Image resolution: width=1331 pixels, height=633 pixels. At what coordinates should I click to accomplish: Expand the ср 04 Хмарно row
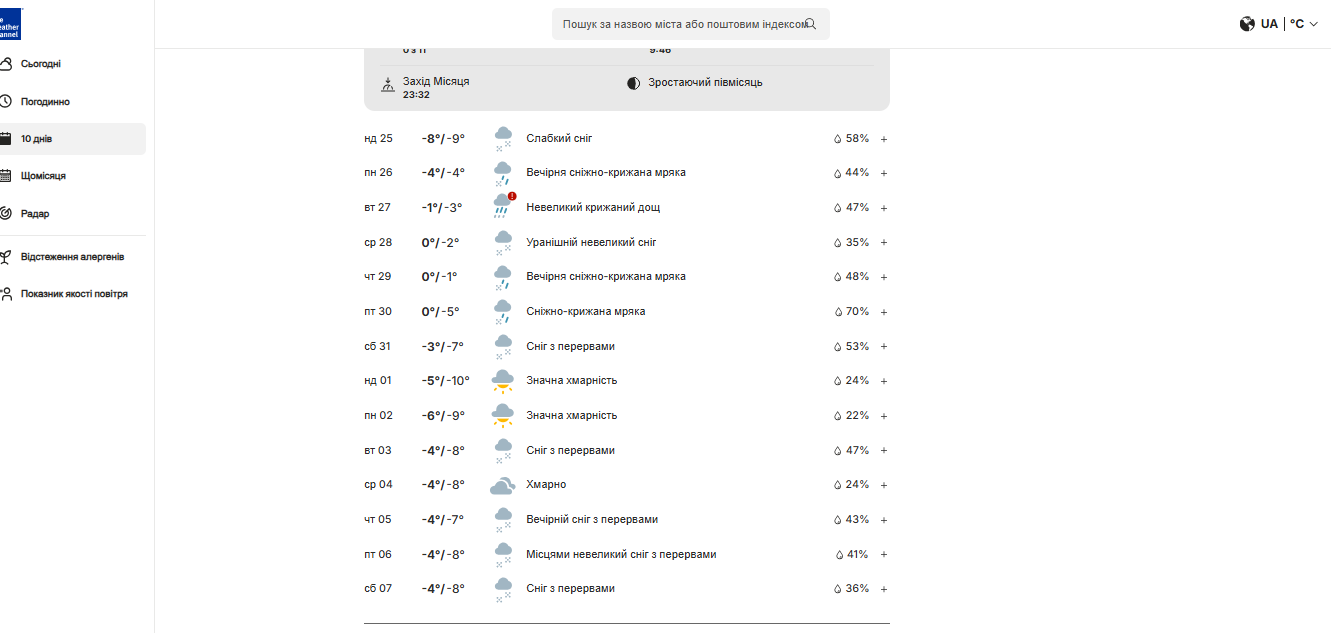884,485
